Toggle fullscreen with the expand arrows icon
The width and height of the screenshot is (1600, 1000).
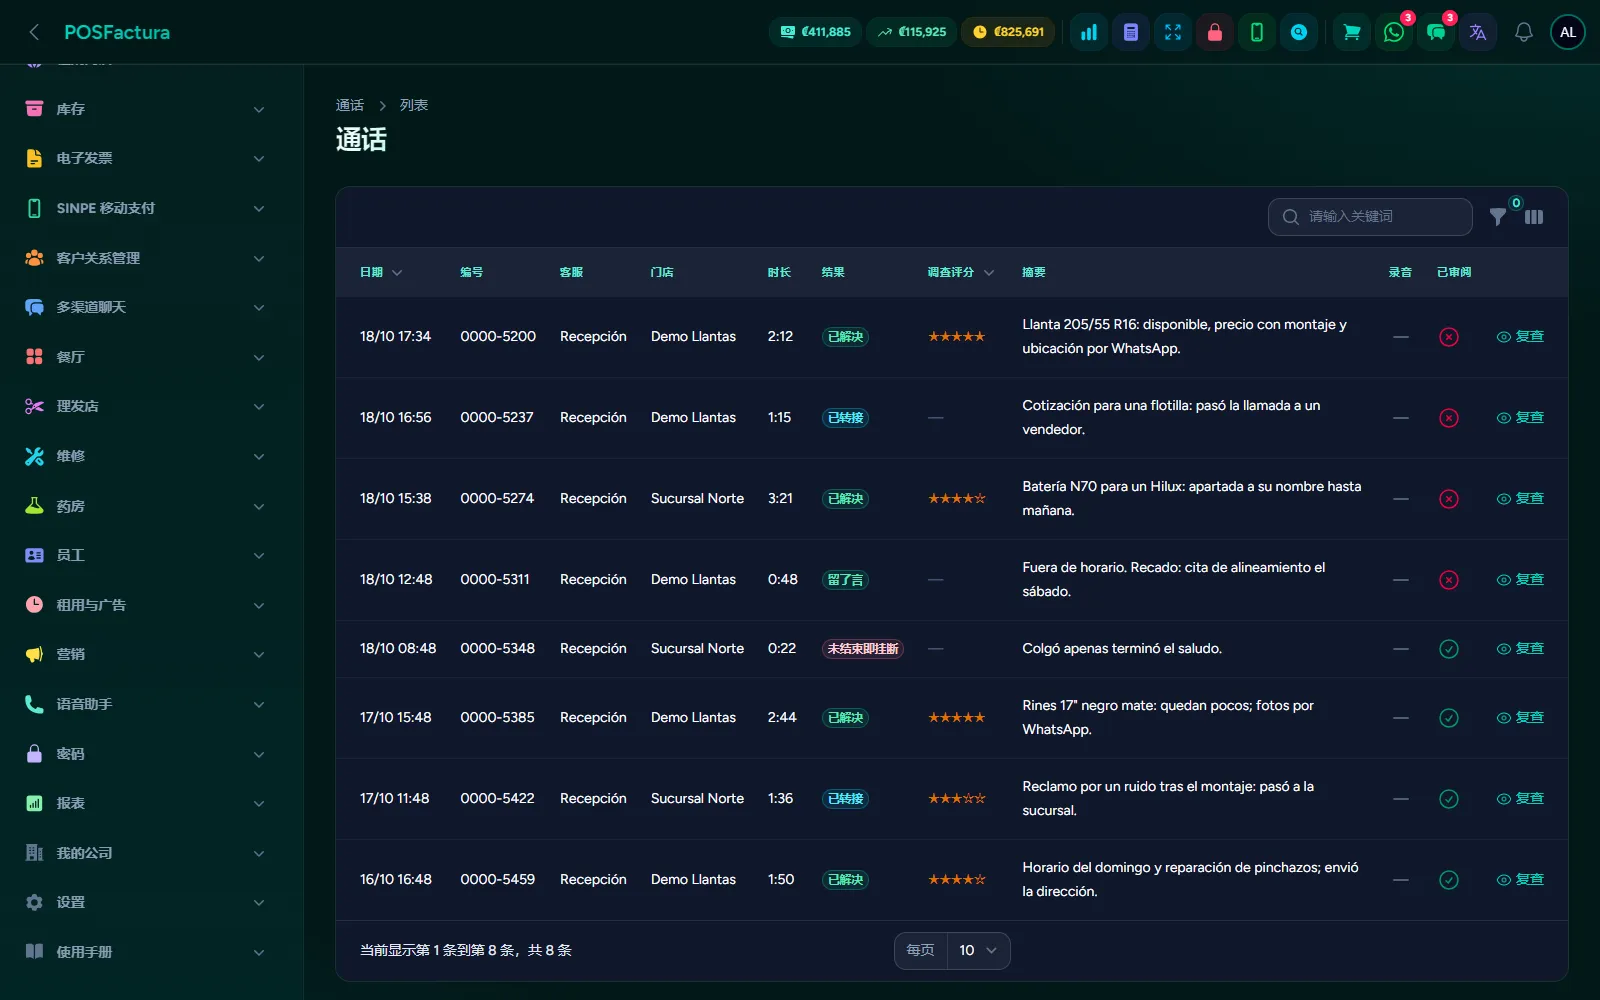[x=1173, y=32]
